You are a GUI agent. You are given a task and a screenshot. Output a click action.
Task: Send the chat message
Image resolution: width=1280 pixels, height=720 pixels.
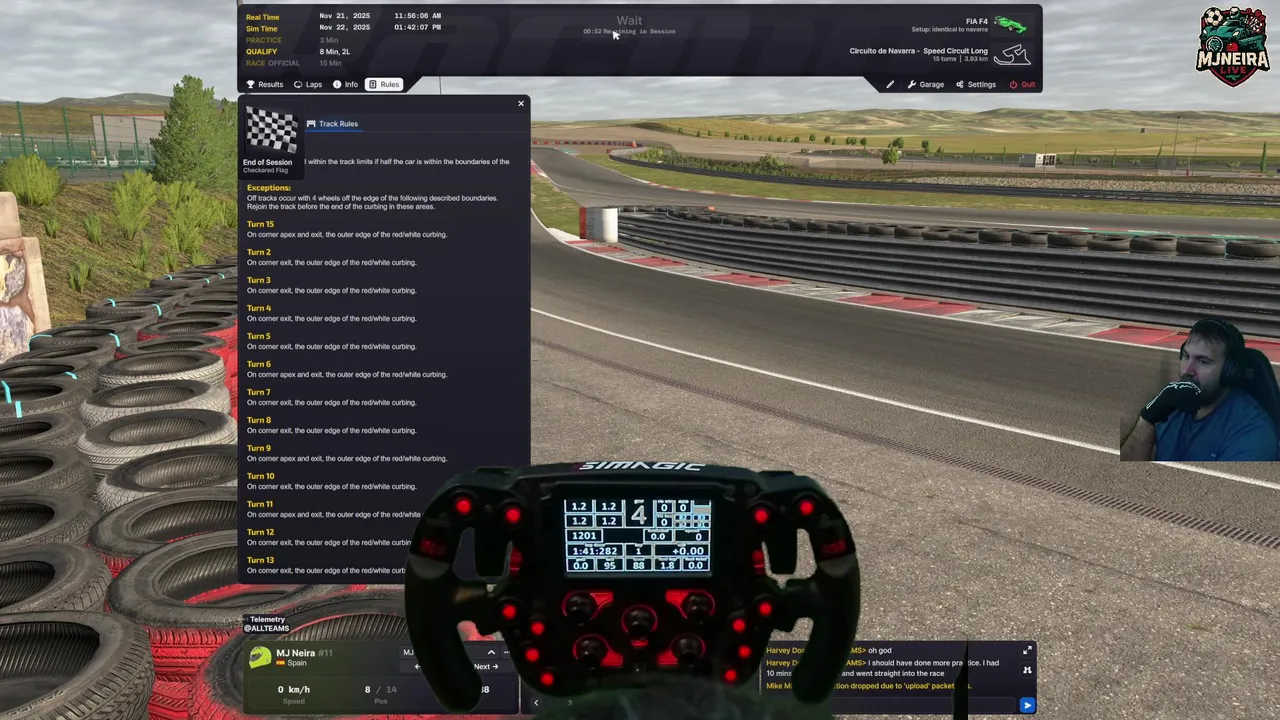click(x=1027, y=705)
